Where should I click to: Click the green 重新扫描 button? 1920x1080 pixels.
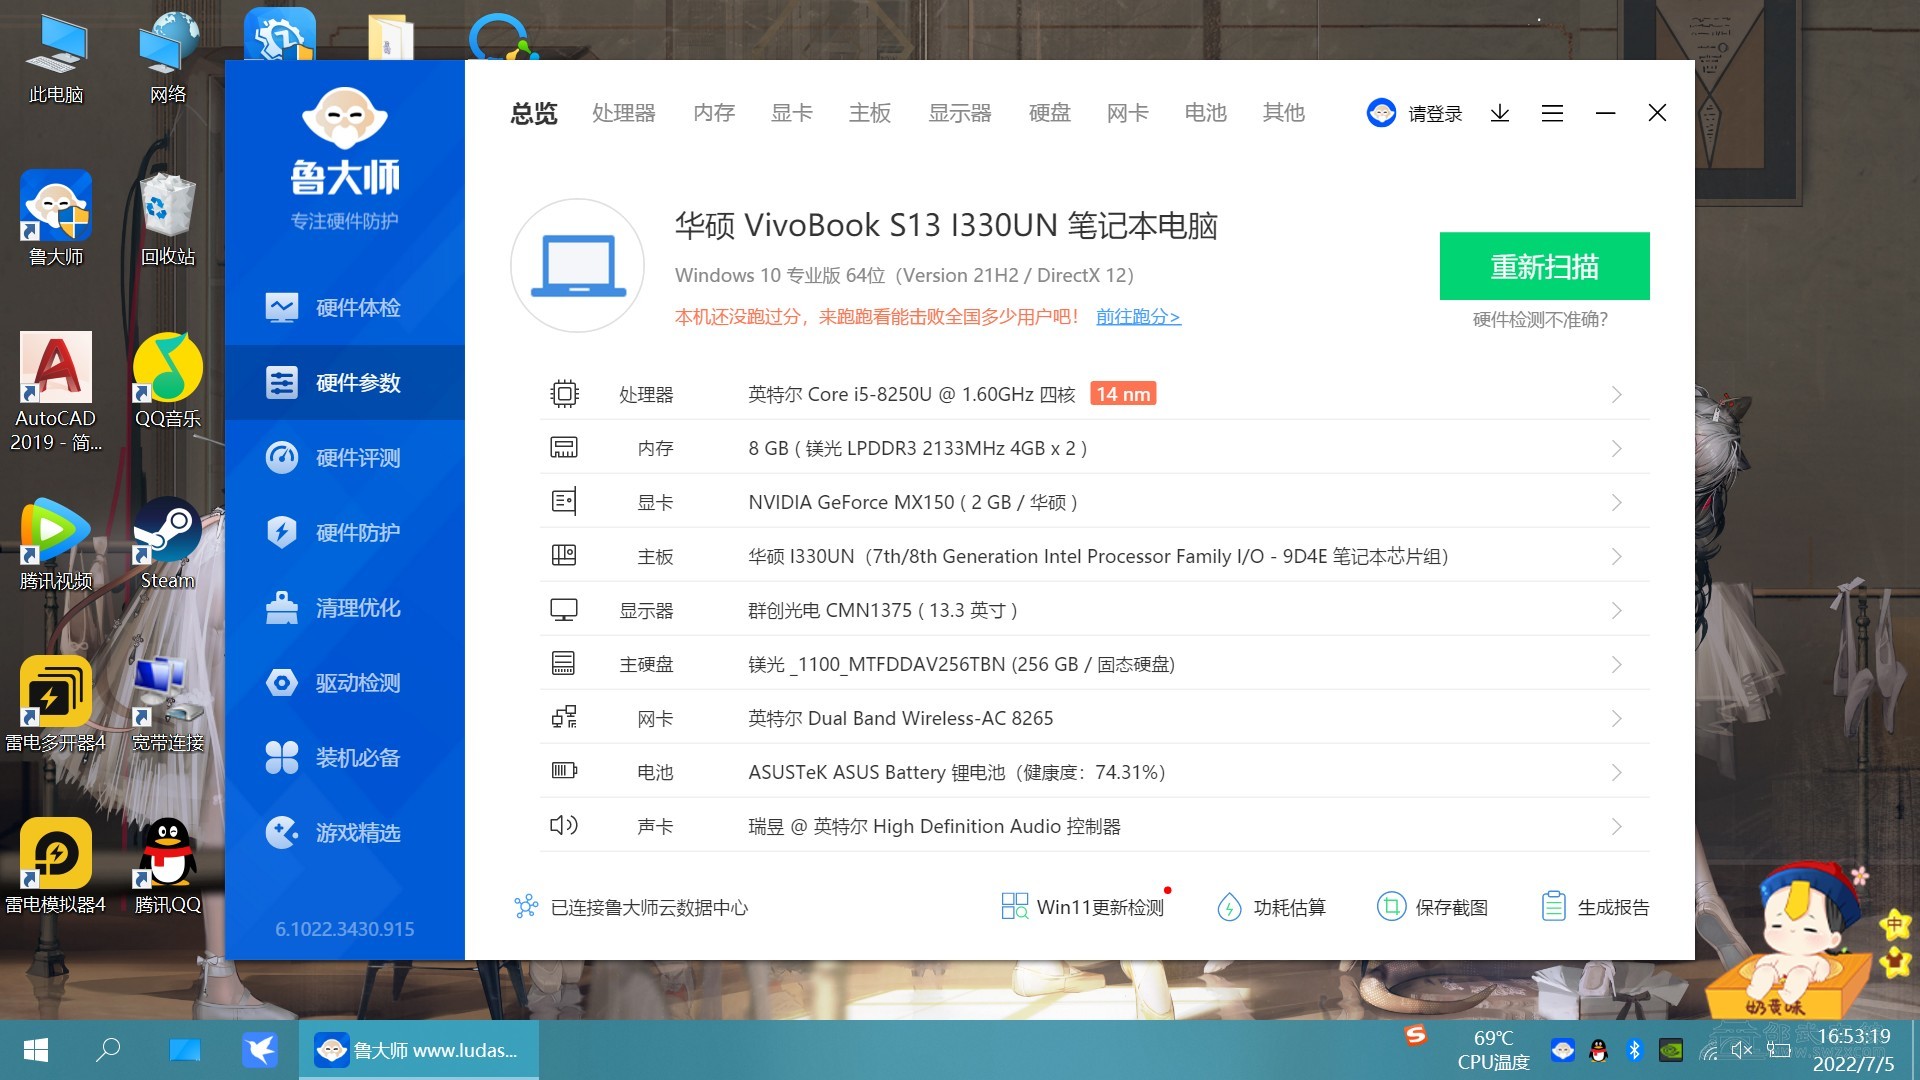click(x=1544, y=266)
